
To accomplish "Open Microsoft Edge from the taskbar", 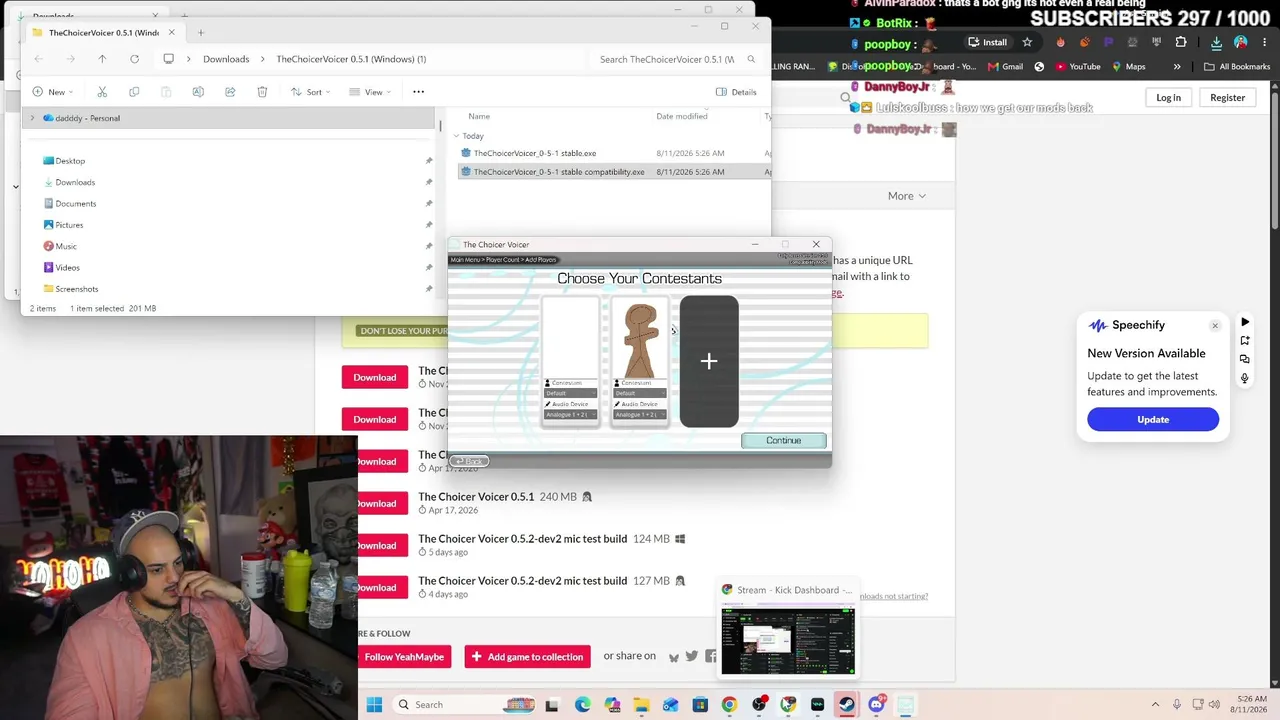I will pyautogui.click(x=583, y=705).
